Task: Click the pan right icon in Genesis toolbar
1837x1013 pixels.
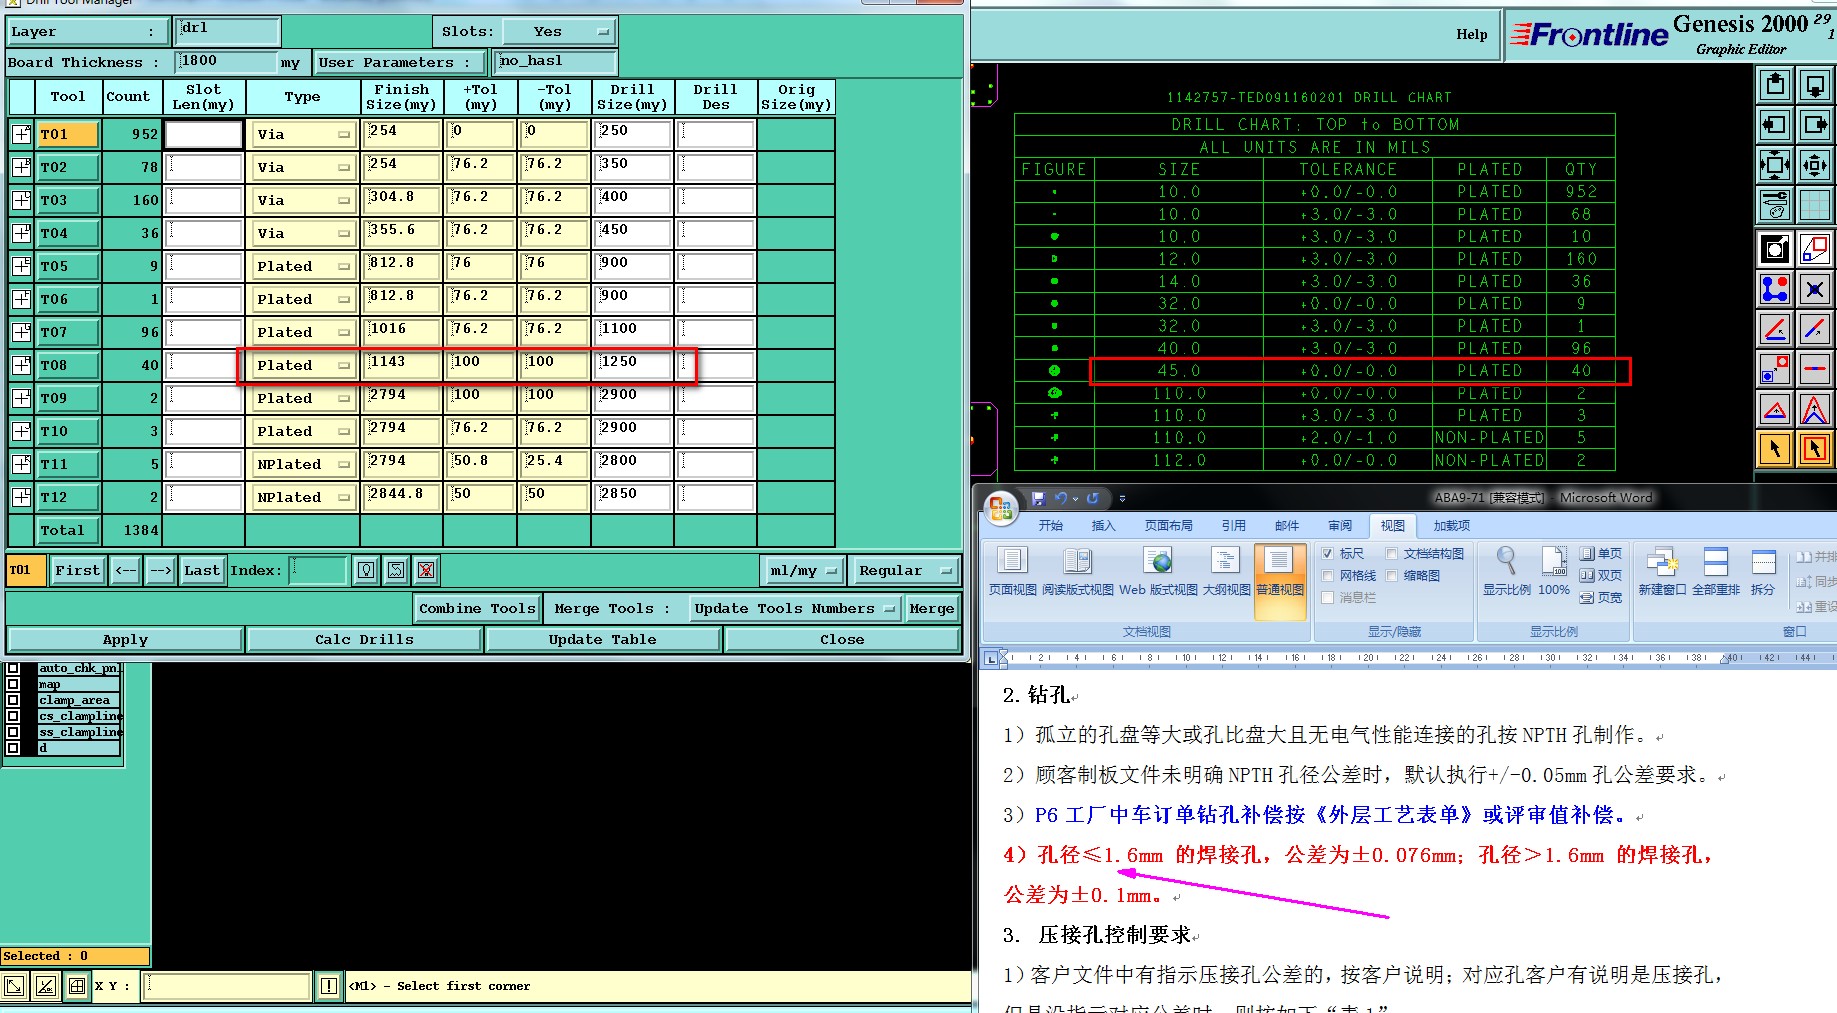Action: (1814, 125)
